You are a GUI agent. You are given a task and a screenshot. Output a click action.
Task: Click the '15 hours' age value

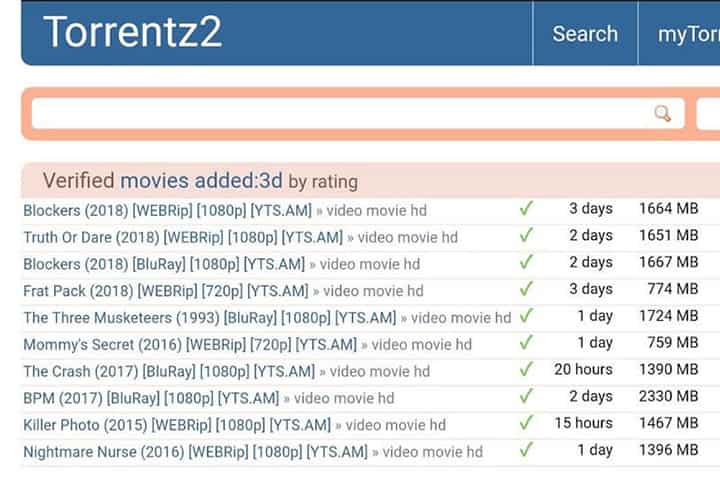(x=583, y=423)
